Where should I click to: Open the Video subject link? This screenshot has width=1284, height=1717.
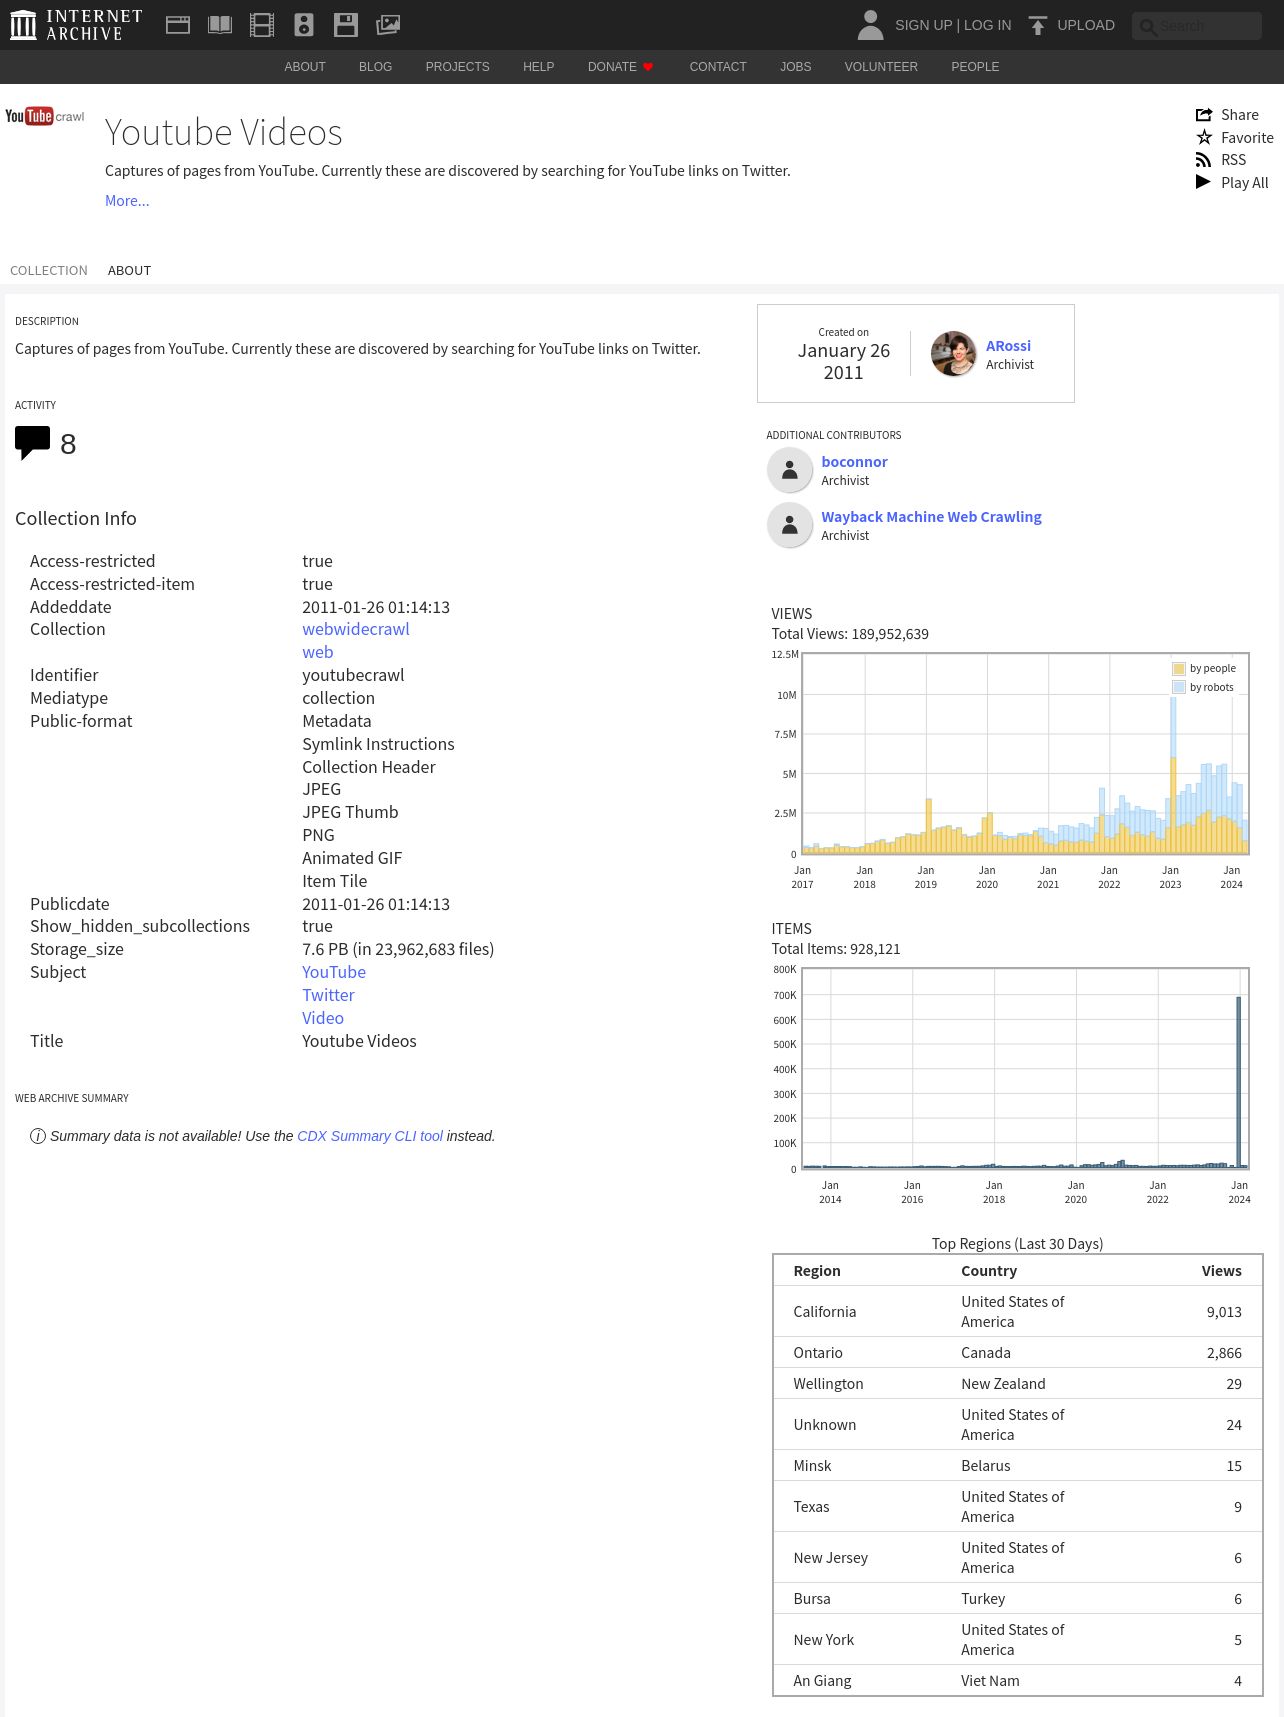coord(323,1018)
